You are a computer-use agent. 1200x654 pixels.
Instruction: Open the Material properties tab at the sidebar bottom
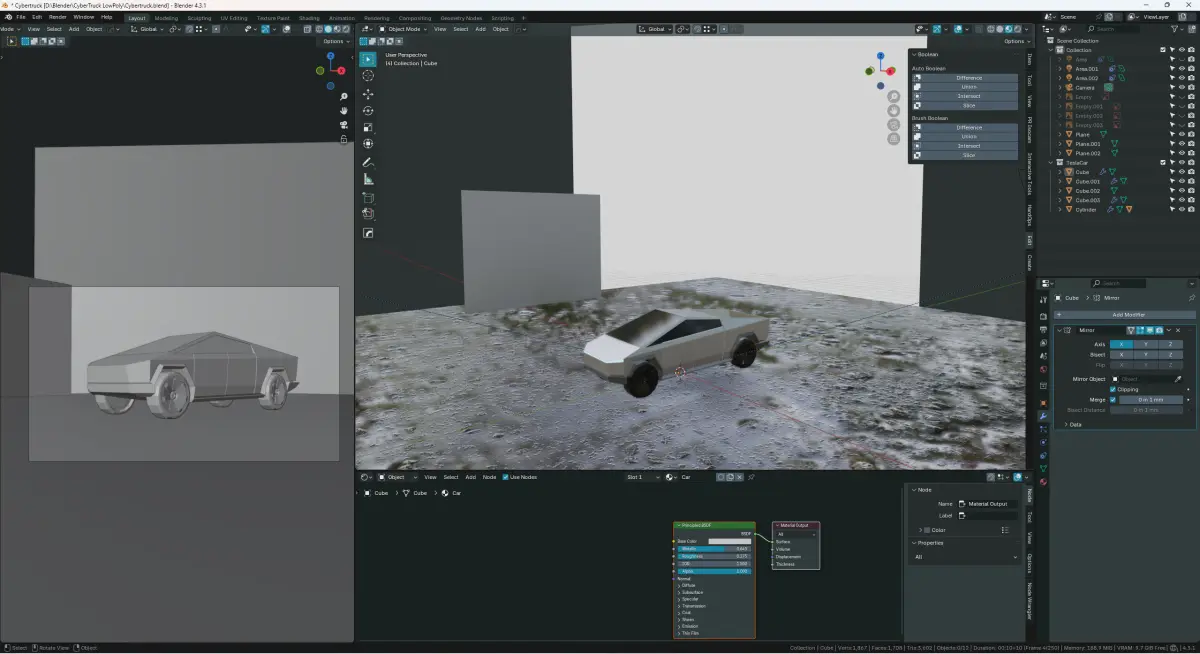pyautogui.click(x=1043, y=481)
